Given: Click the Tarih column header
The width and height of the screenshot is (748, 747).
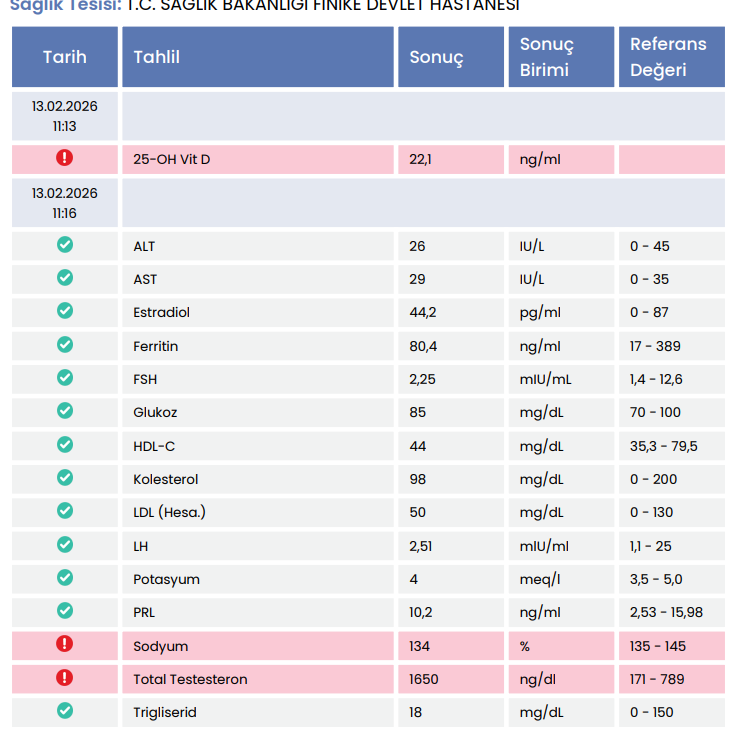Looking at the screenshot, I should click(x=65, y=57).
